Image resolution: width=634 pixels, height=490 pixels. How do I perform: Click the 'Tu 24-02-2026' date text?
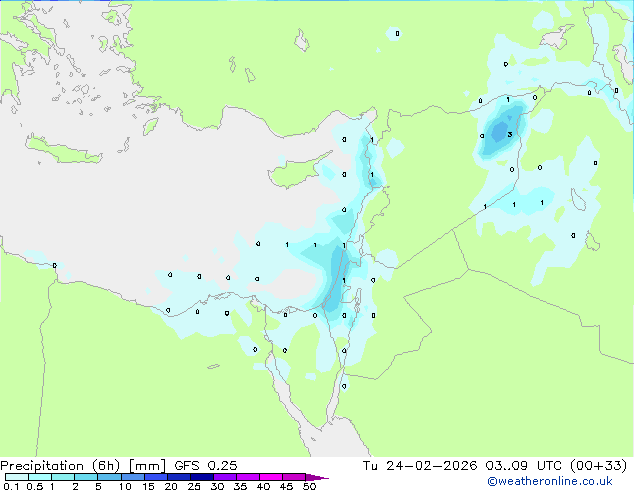[420, 466]
